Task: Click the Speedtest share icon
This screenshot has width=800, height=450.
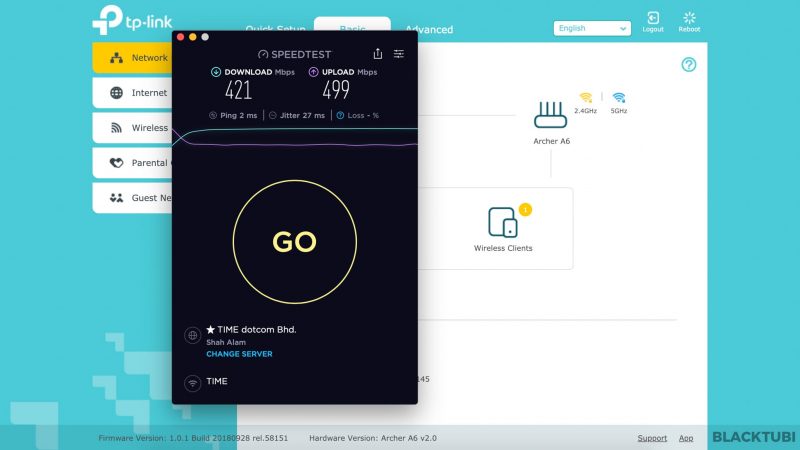Action: tap(378, 54)
